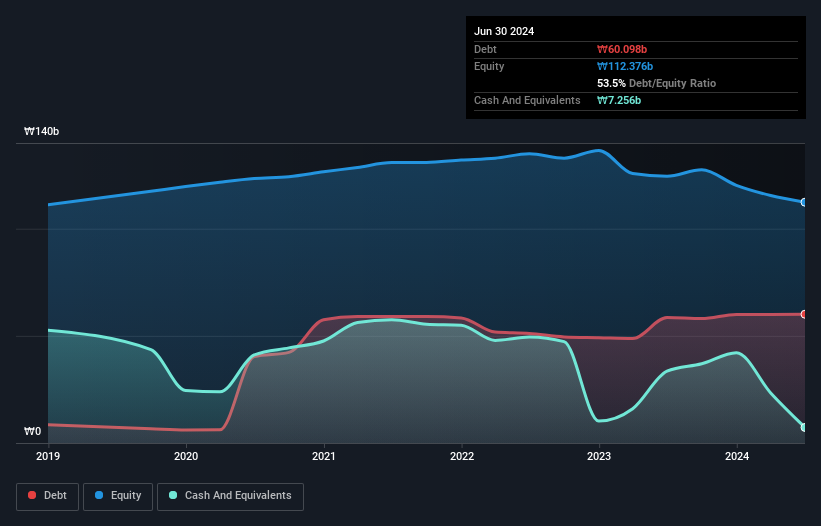Toggle the Debt legend button
This screenshot has height=526, width=821.
tap(47, 496)
